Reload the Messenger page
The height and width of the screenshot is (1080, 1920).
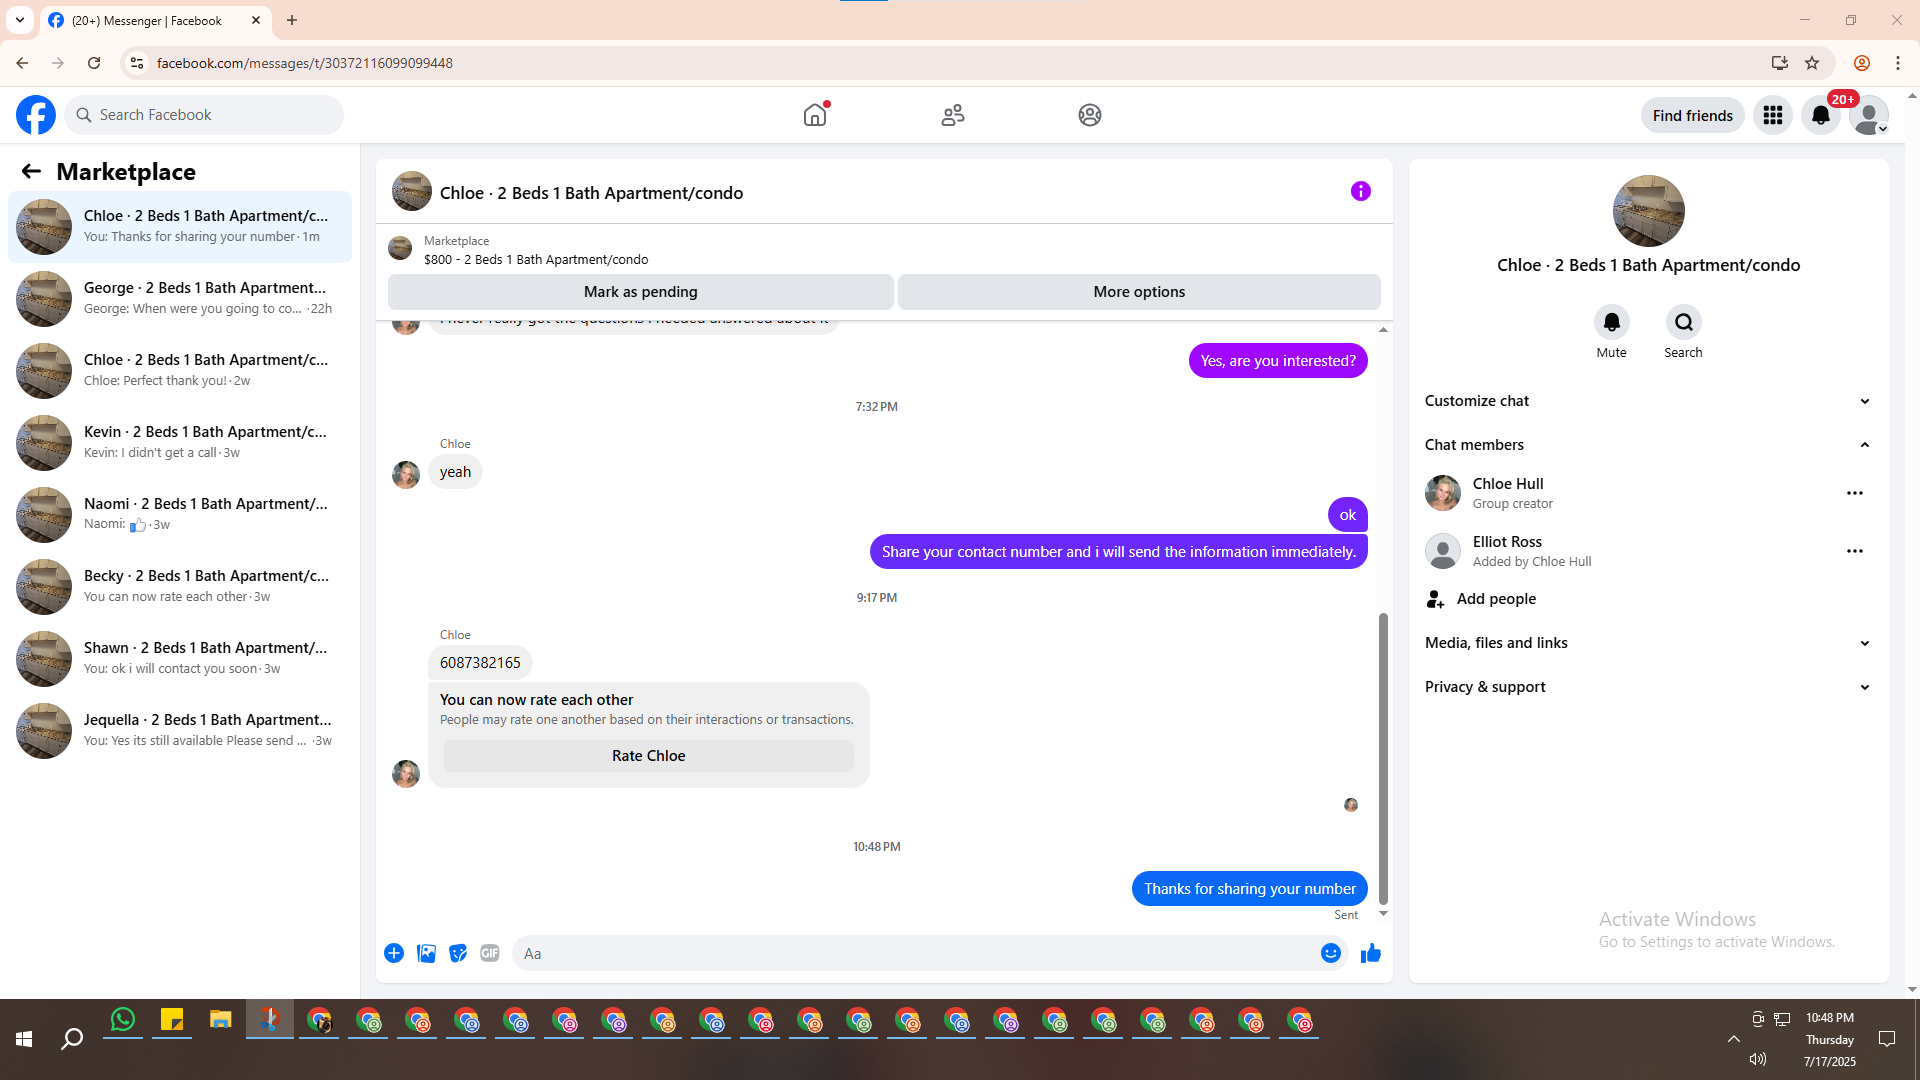94,63
